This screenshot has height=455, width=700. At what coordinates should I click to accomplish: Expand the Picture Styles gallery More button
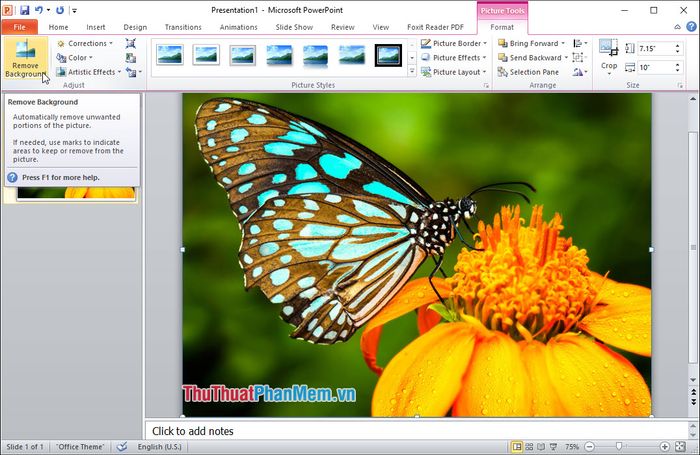tap(412, 71)
